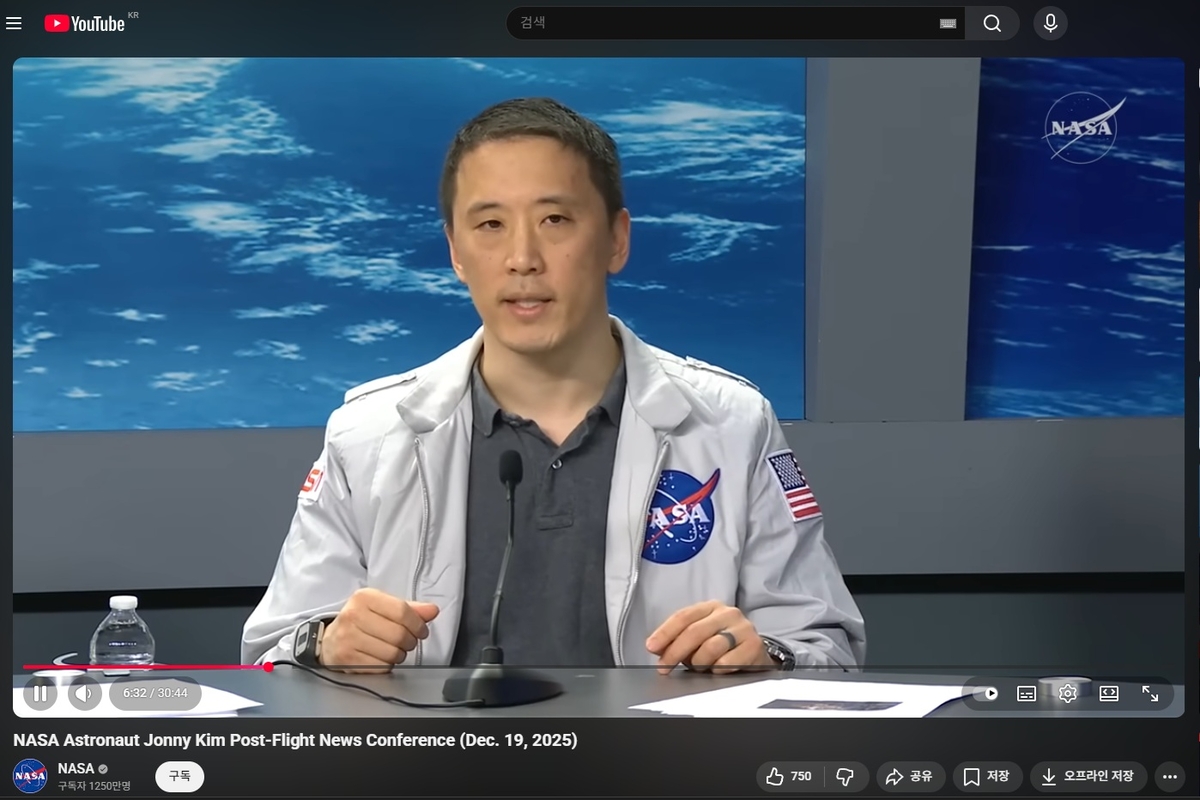Enter fullscreen mode

(1150, 693)
